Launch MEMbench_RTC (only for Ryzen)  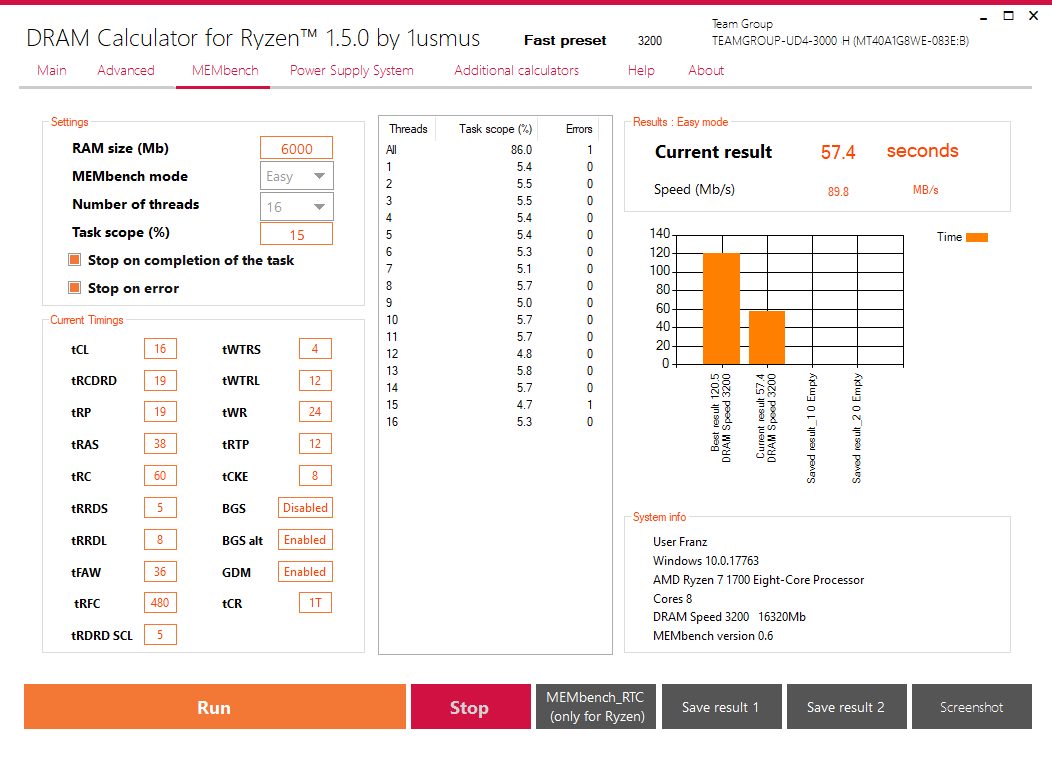[596, 707]
